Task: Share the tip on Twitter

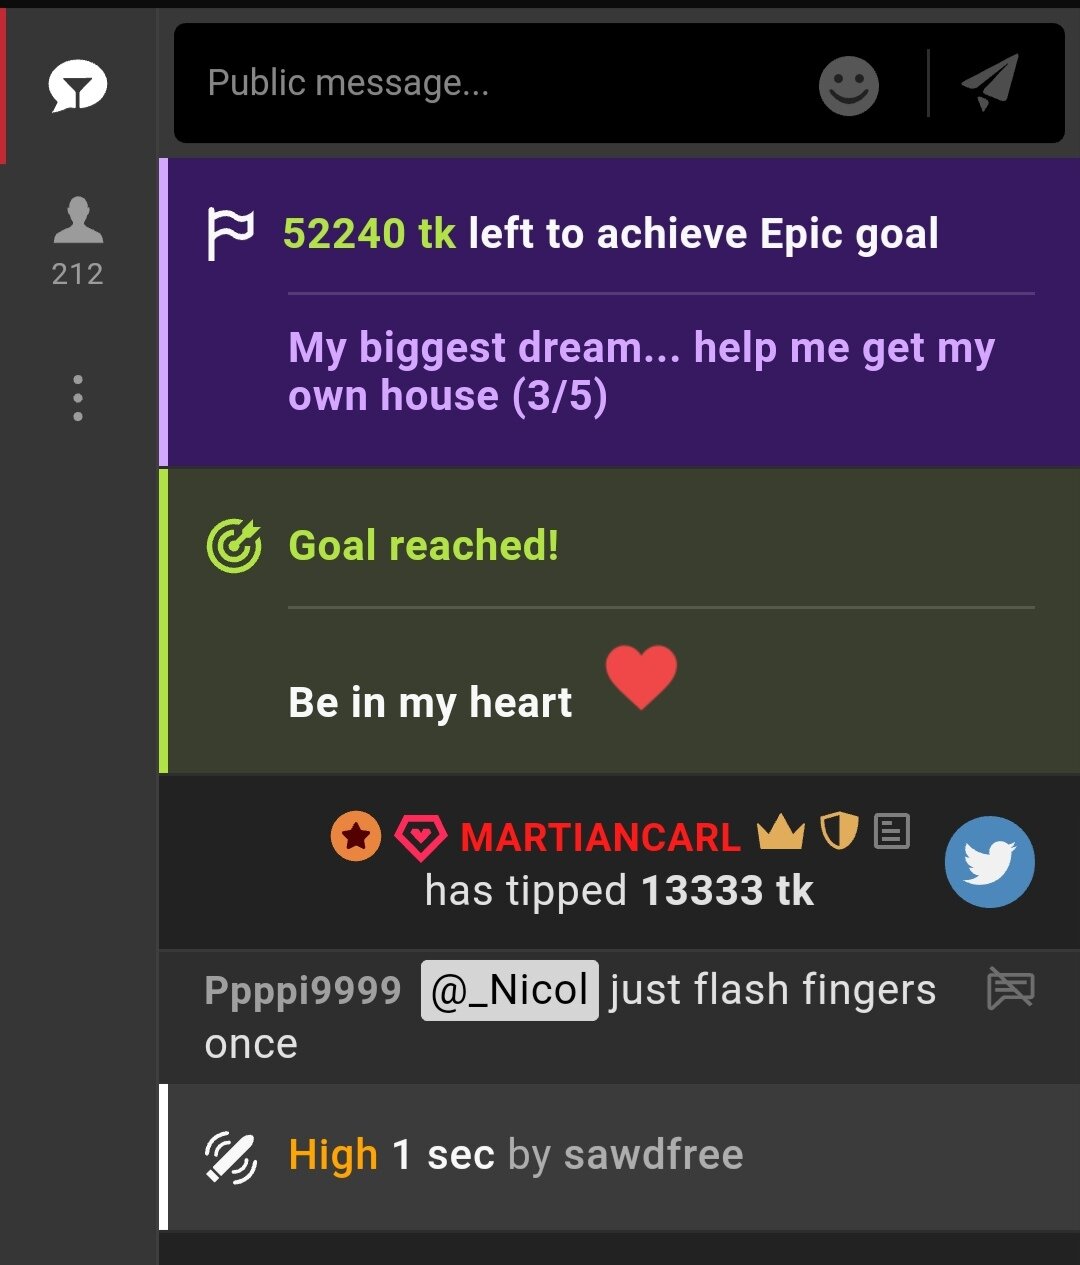Action: (x=989, y=862)
